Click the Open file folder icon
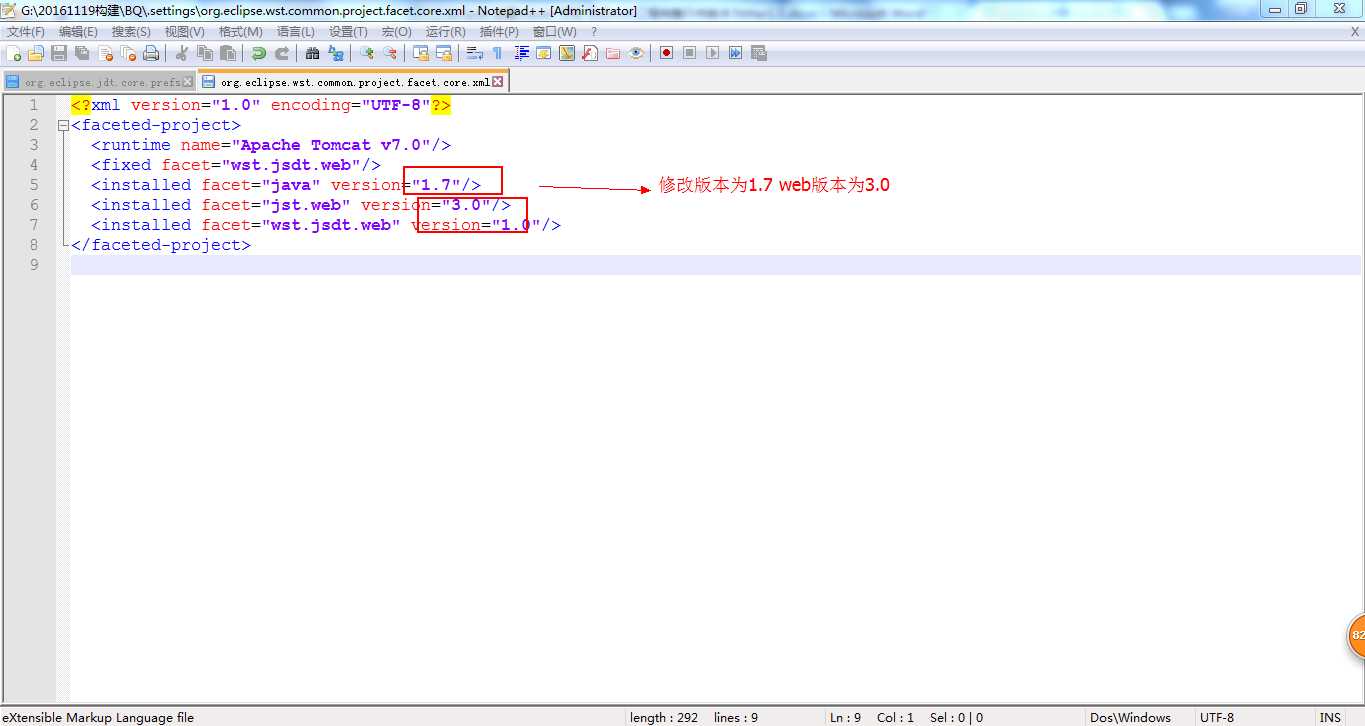This screenshot has width=1365, height=726. (x=36, y=53)
